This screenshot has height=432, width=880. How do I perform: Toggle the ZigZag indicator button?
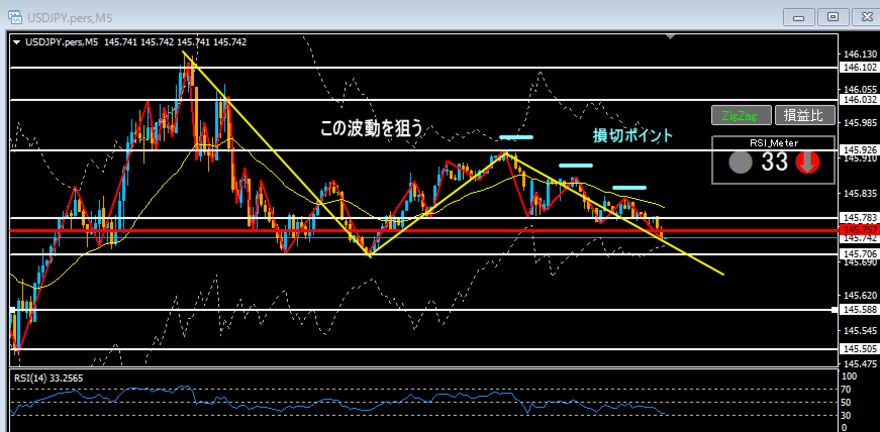pyautogui.click(x=740, y=115)
